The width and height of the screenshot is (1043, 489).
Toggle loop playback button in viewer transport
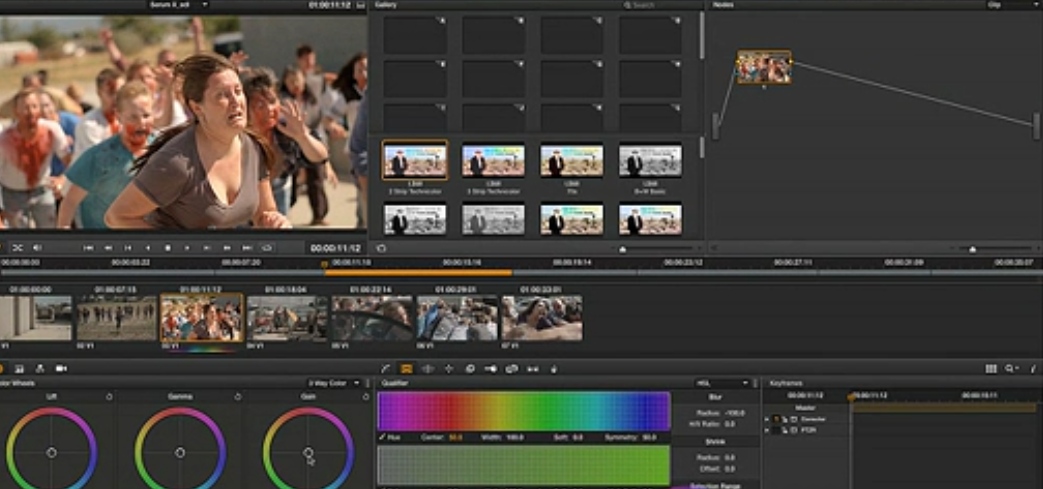267,247
